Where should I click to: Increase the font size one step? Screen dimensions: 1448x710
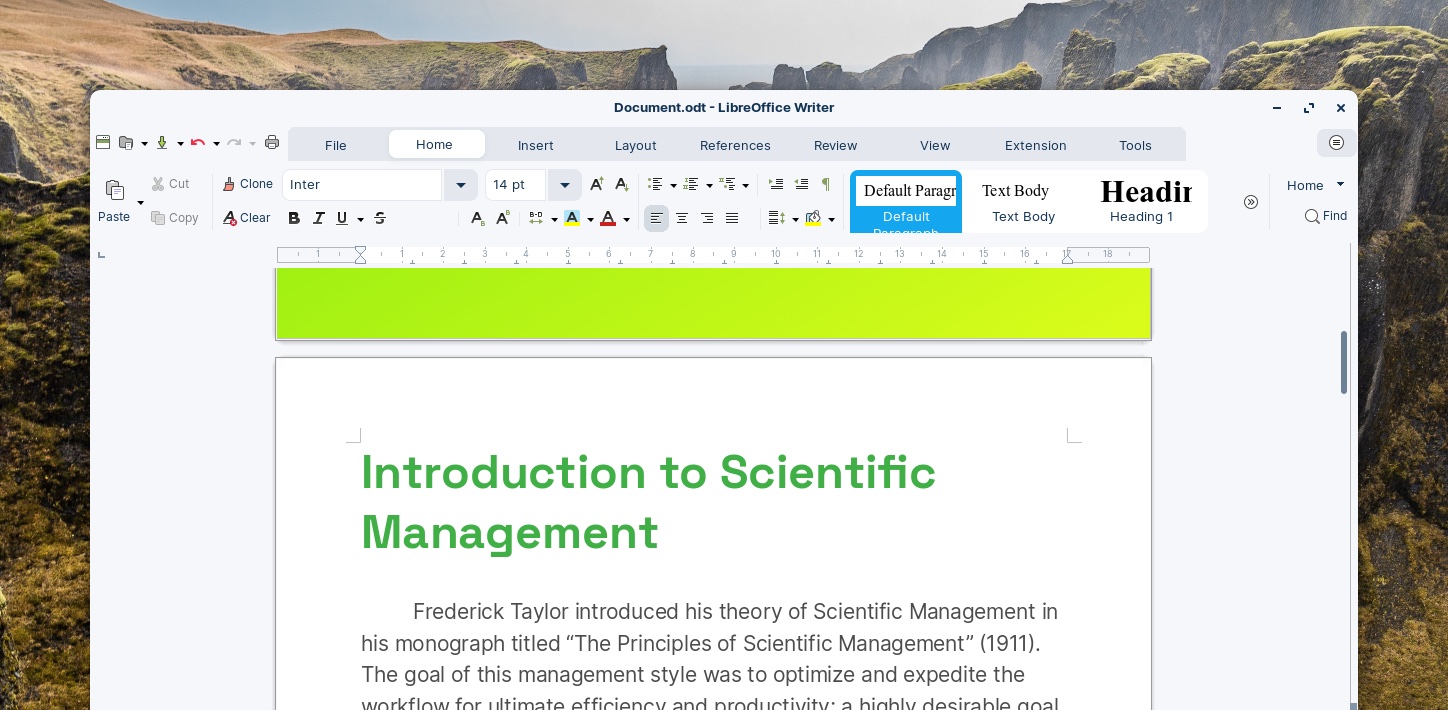pyautogui.click(x=597, y=184)
